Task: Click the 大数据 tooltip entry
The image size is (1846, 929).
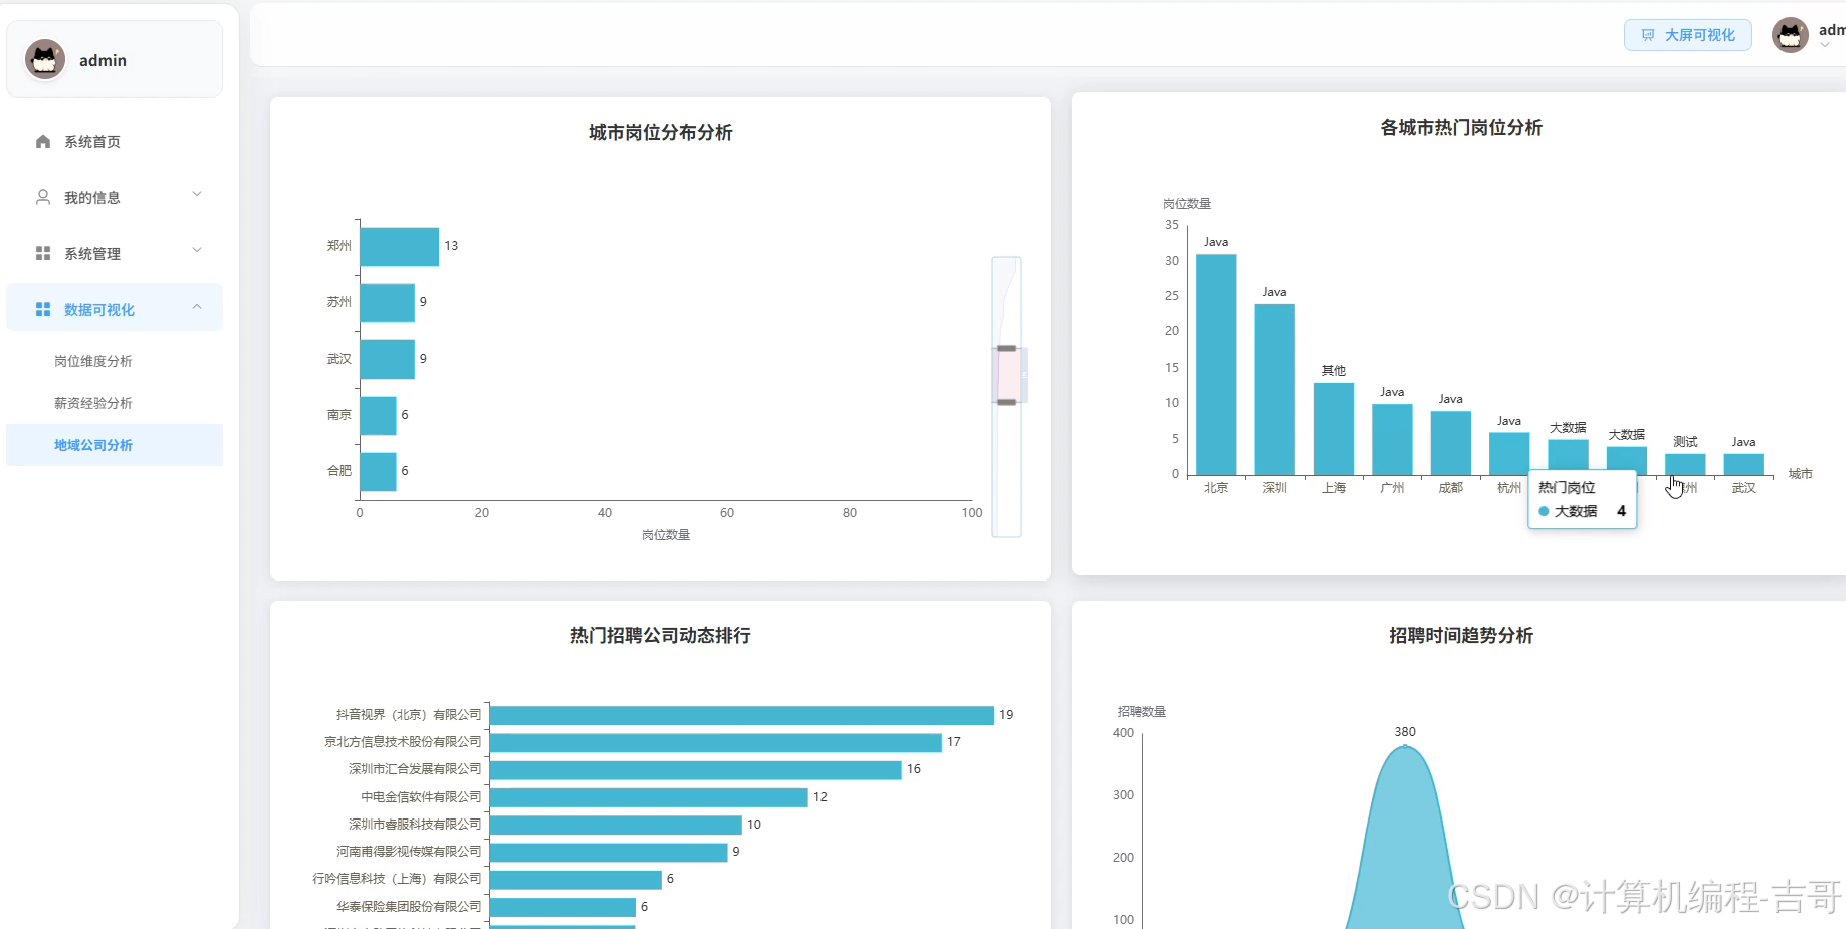Action: (1582, 511)
